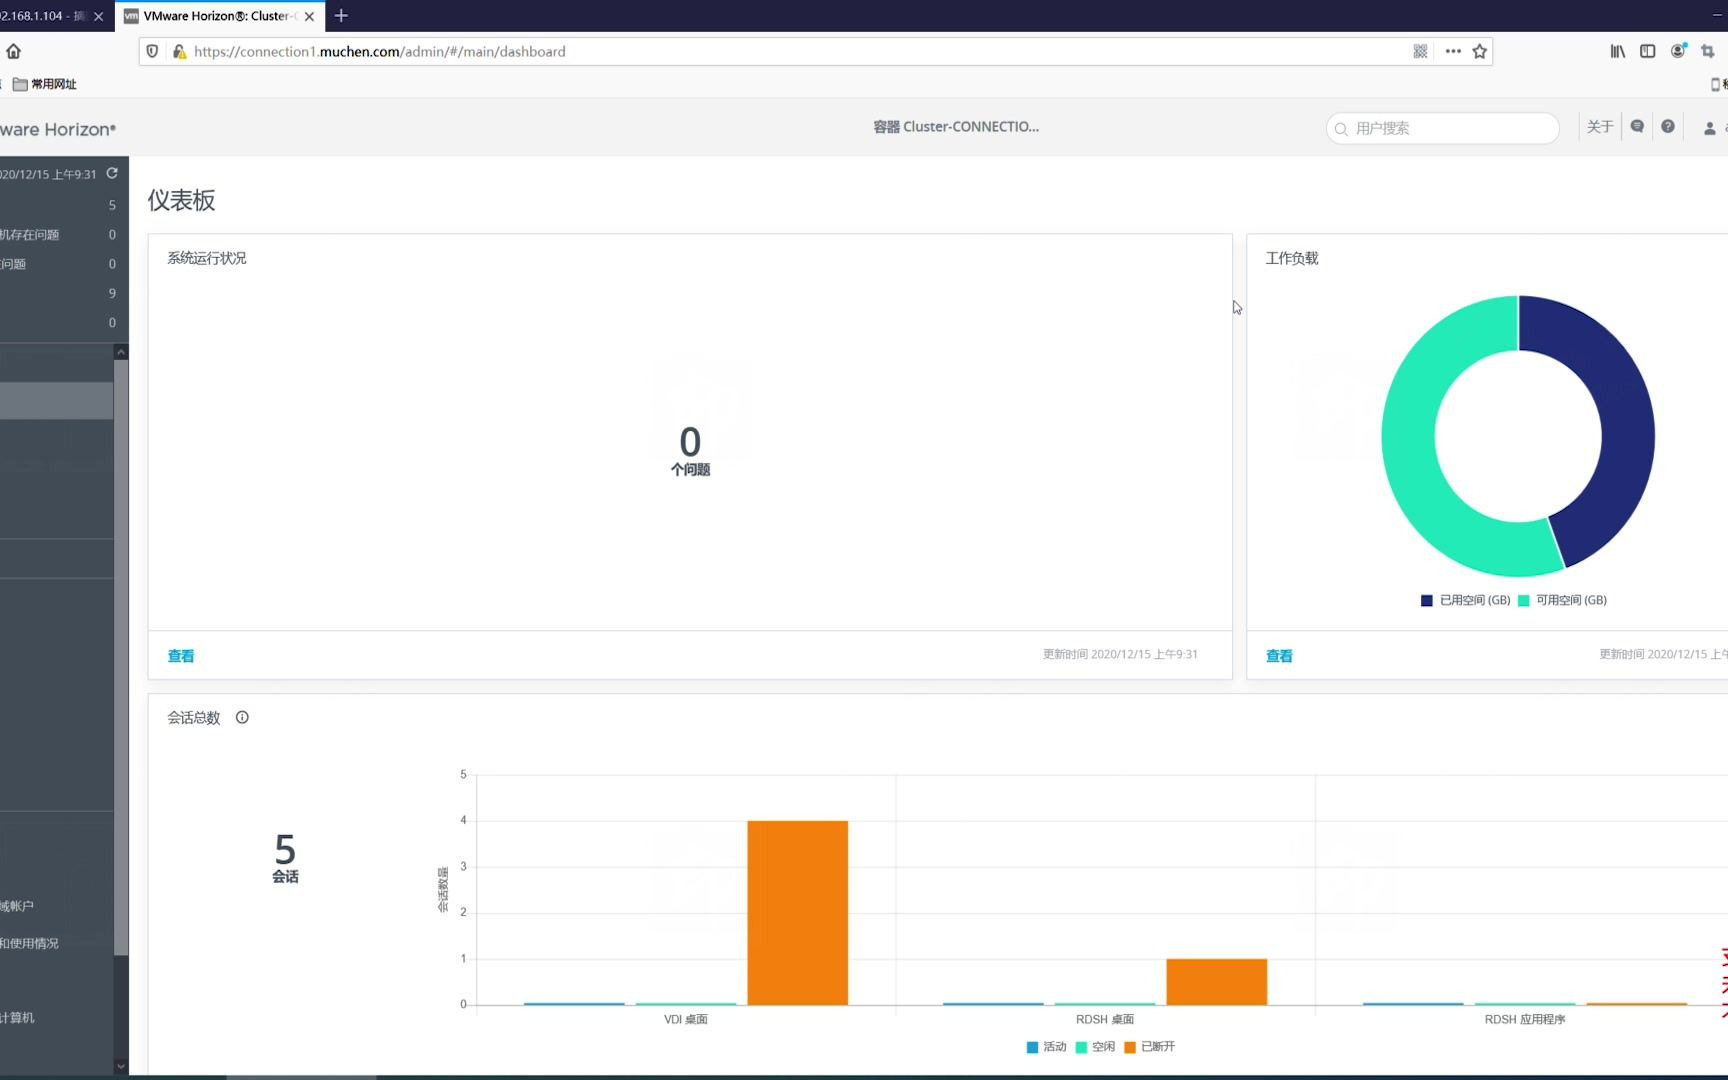This screenshot has height=1080, width=1728.
Task: Open the Horizon help question mark
Action: point(1668,126)
